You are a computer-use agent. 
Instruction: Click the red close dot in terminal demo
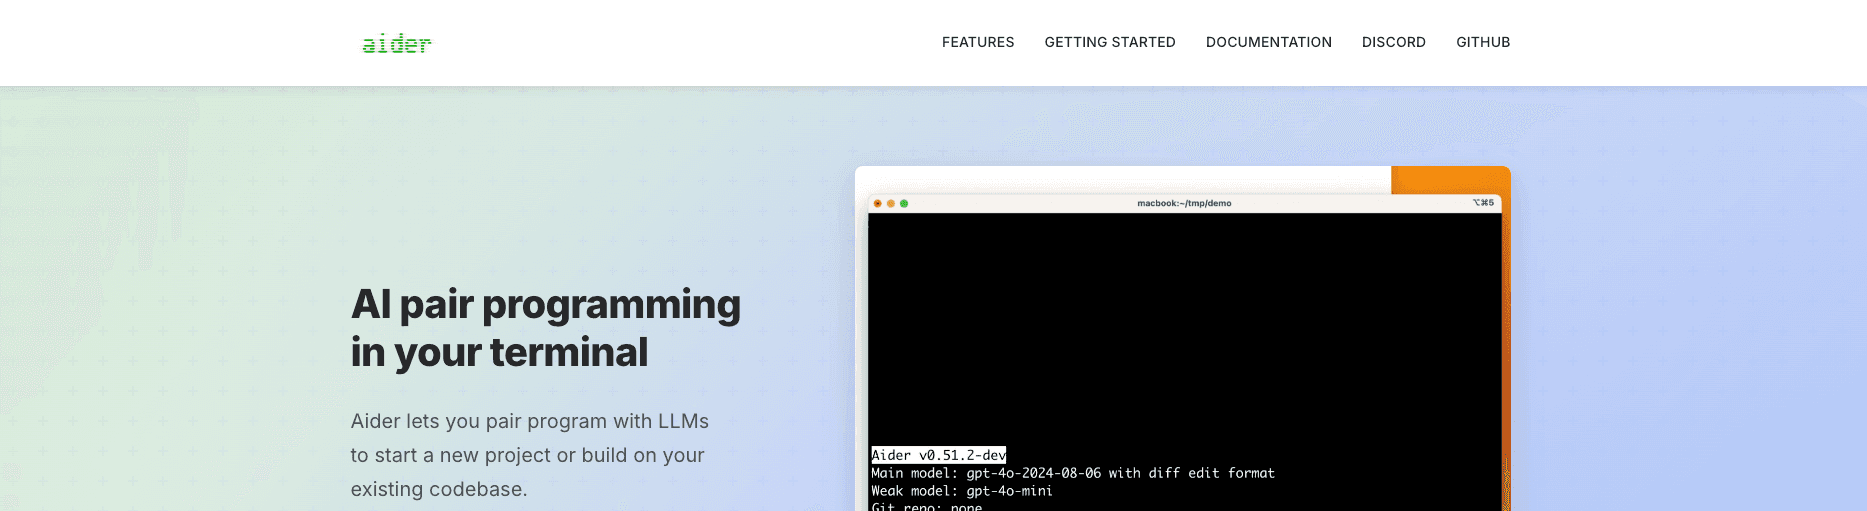click(878, 203)
